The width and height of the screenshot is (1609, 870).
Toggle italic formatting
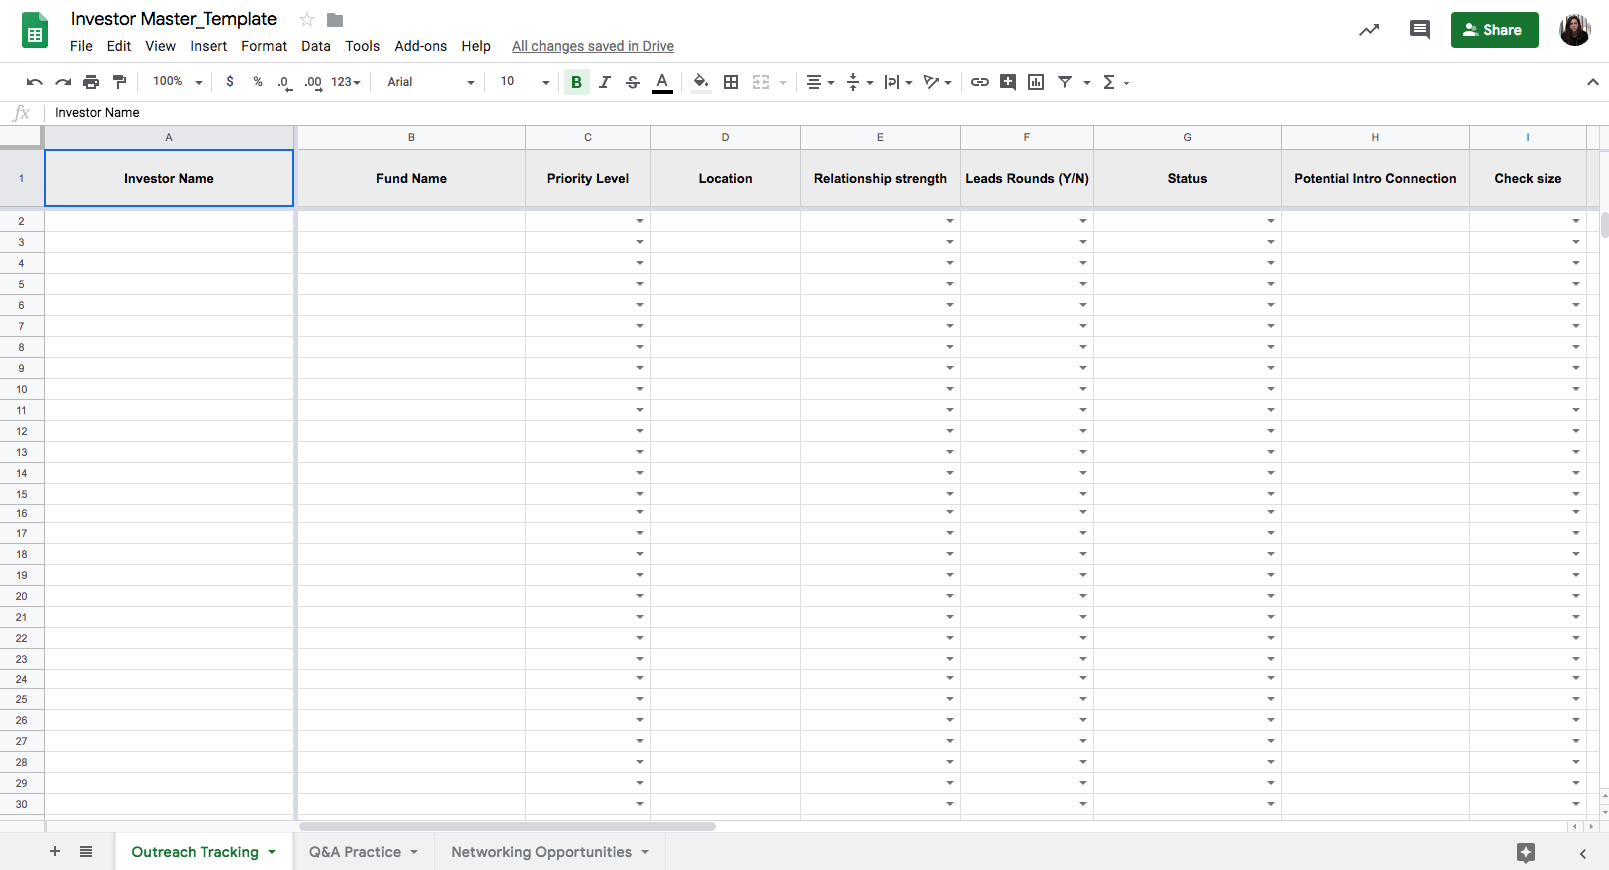point(605,82)
